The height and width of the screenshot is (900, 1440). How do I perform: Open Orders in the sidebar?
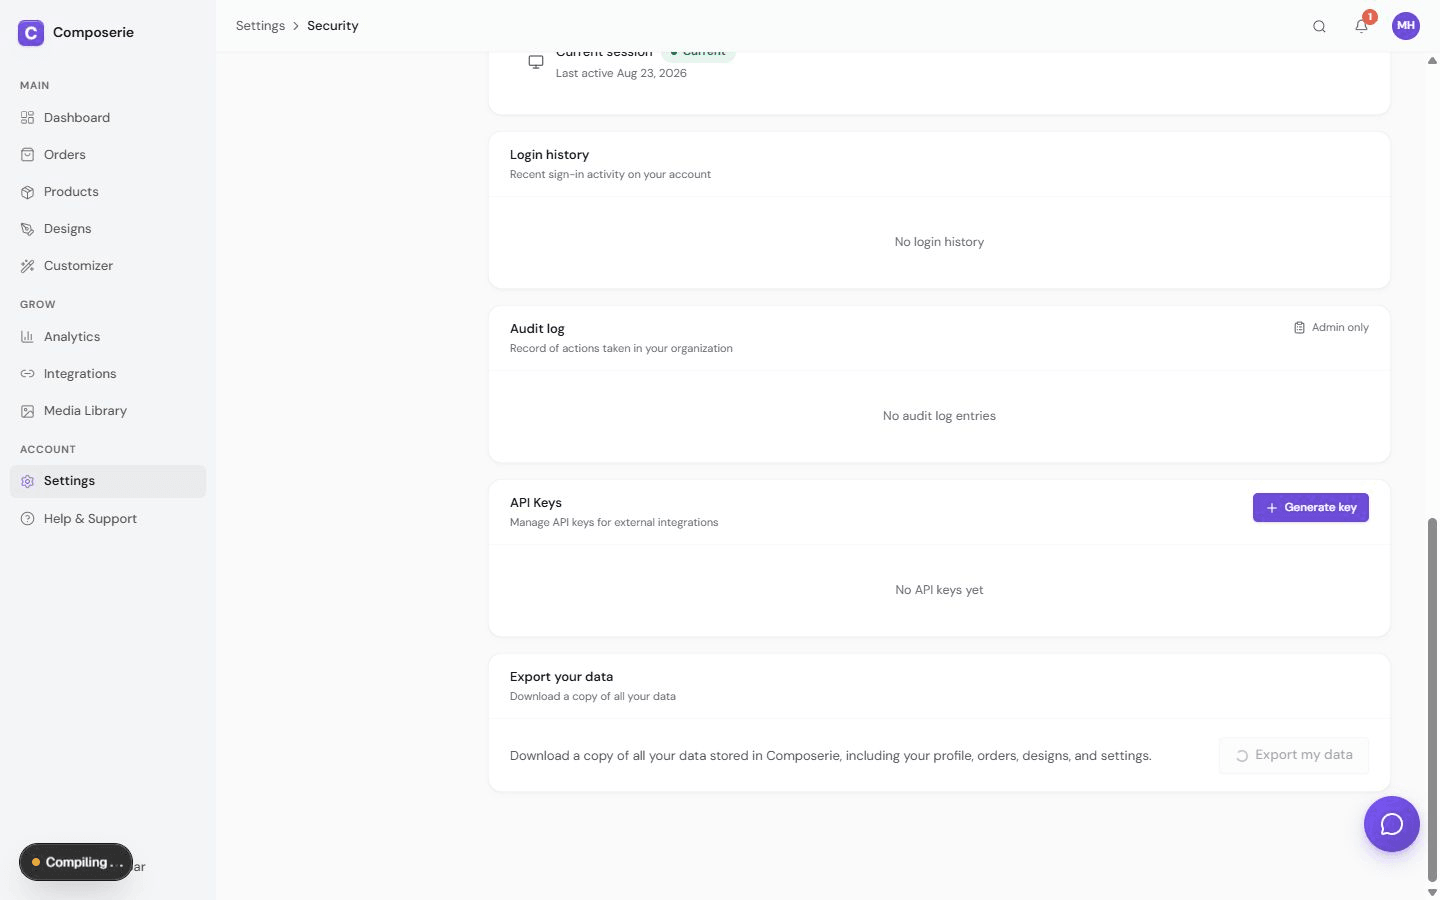[x=108, y=155]
